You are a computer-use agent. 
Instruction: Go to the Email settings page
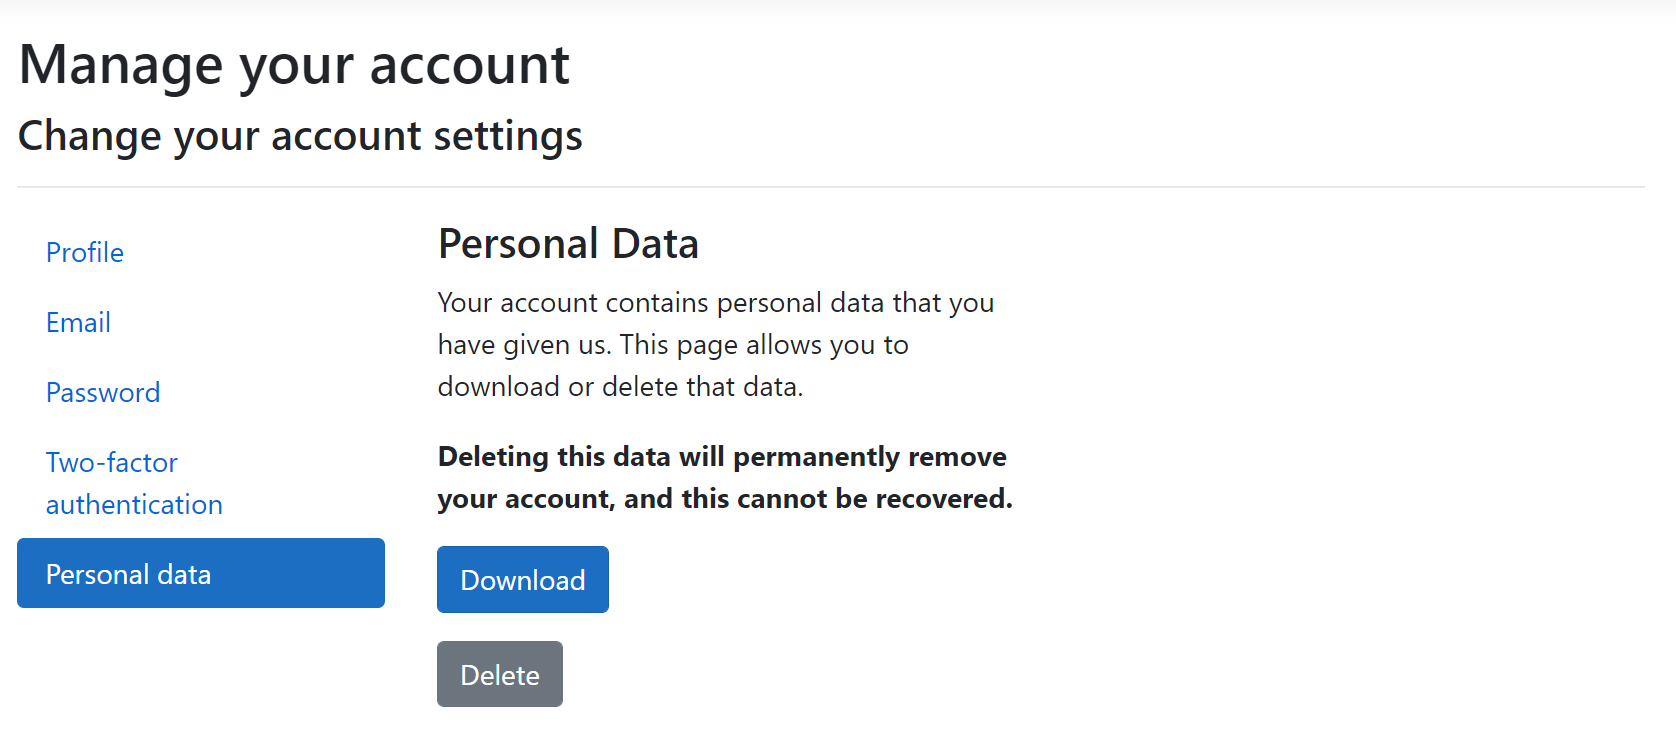click(78, 323)
